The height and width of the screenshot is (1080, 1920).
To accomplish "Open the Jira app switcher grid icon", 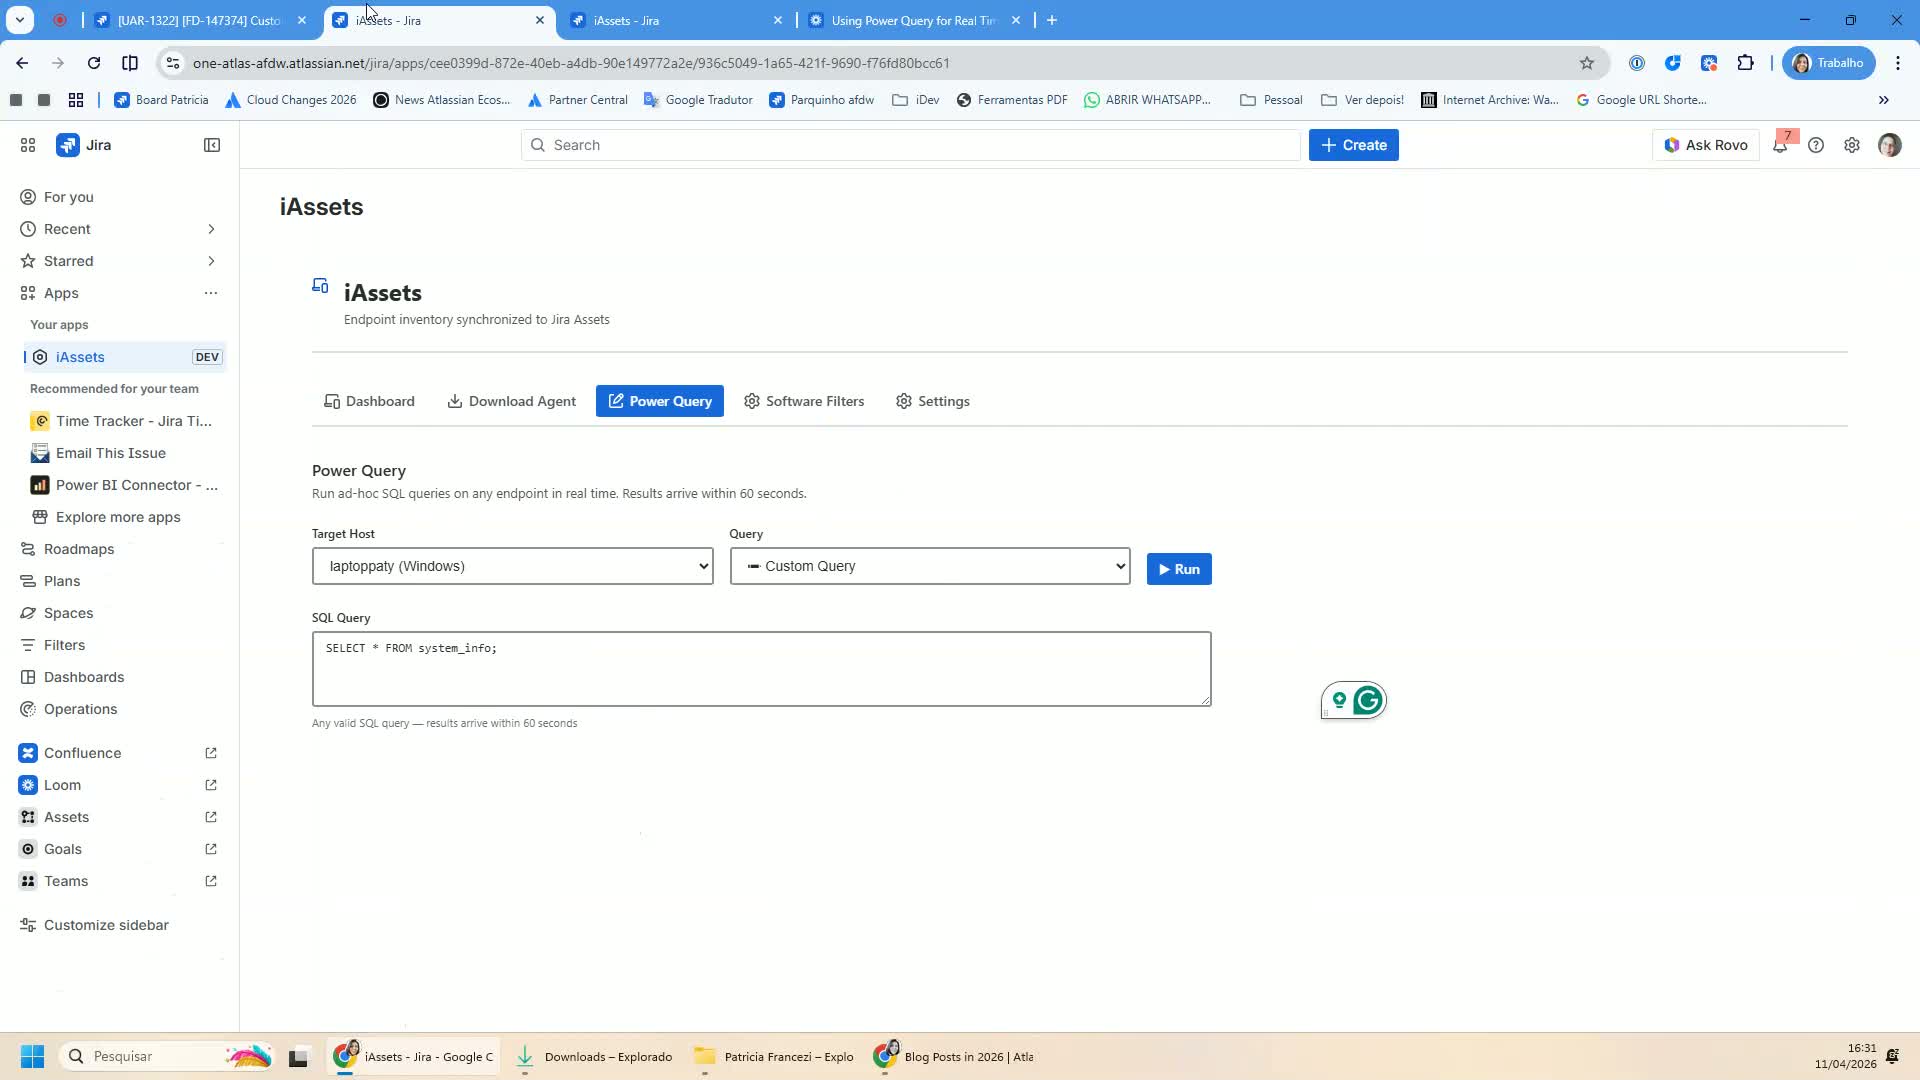I will click(28, 145).
